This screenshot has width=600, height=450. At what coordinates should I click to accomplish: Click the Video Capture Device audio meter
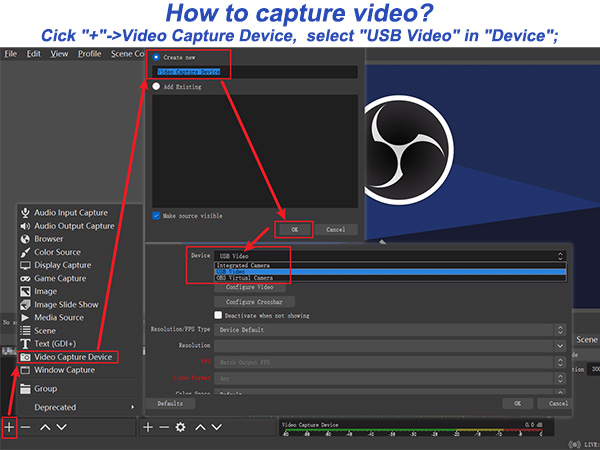coord(413,432)
